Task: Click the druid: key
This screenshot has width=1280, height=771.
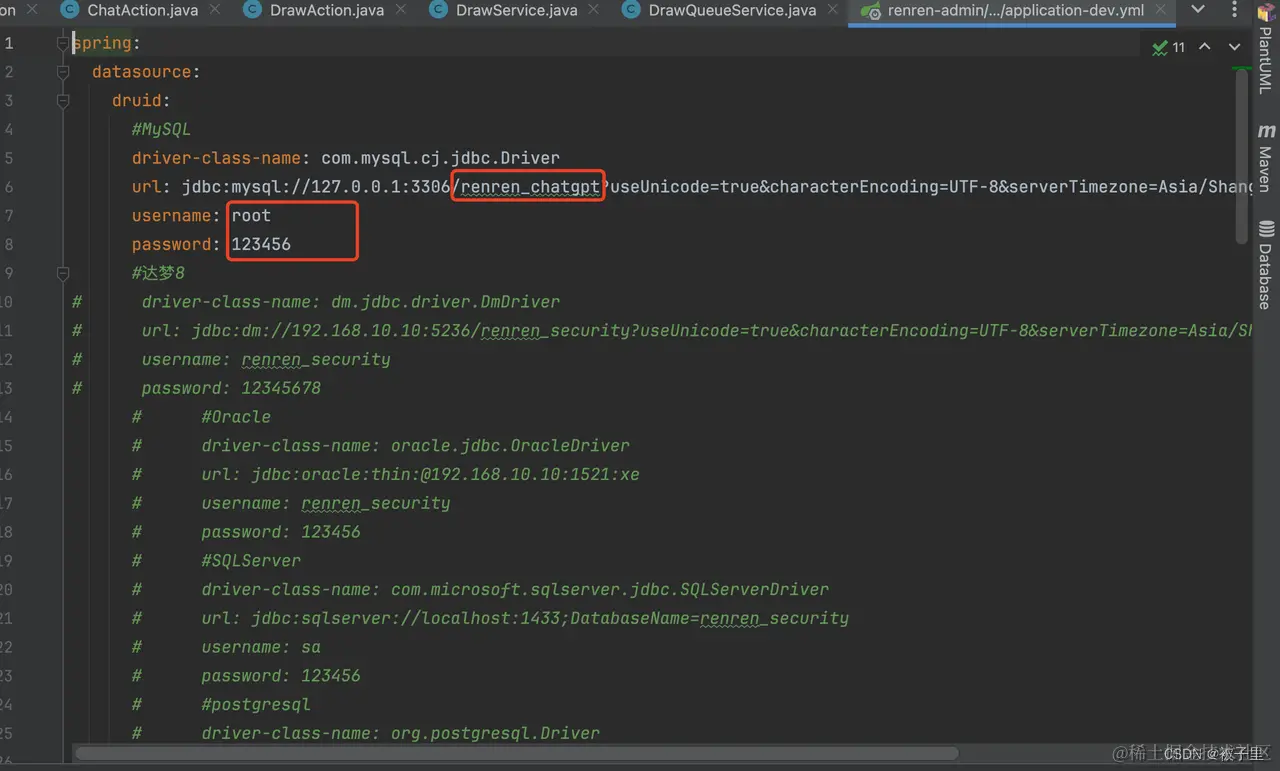Action: [141, 101]
